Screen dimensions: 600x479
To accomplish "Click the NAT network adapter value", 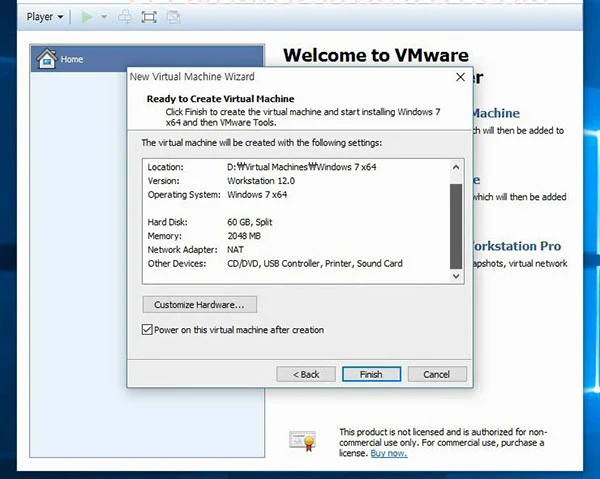I will 235,249.
